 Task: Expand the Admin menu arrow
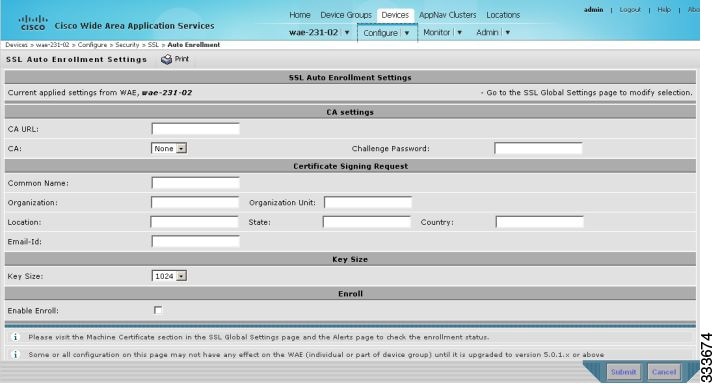tap(507, 32)
